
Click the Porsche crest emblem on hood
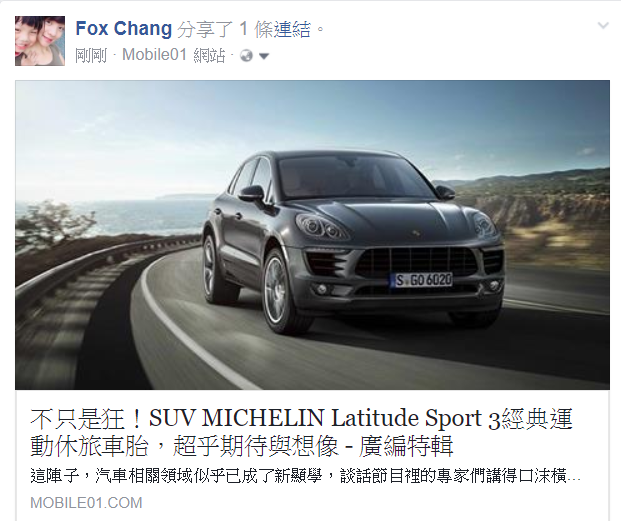(x=415, y=234)
